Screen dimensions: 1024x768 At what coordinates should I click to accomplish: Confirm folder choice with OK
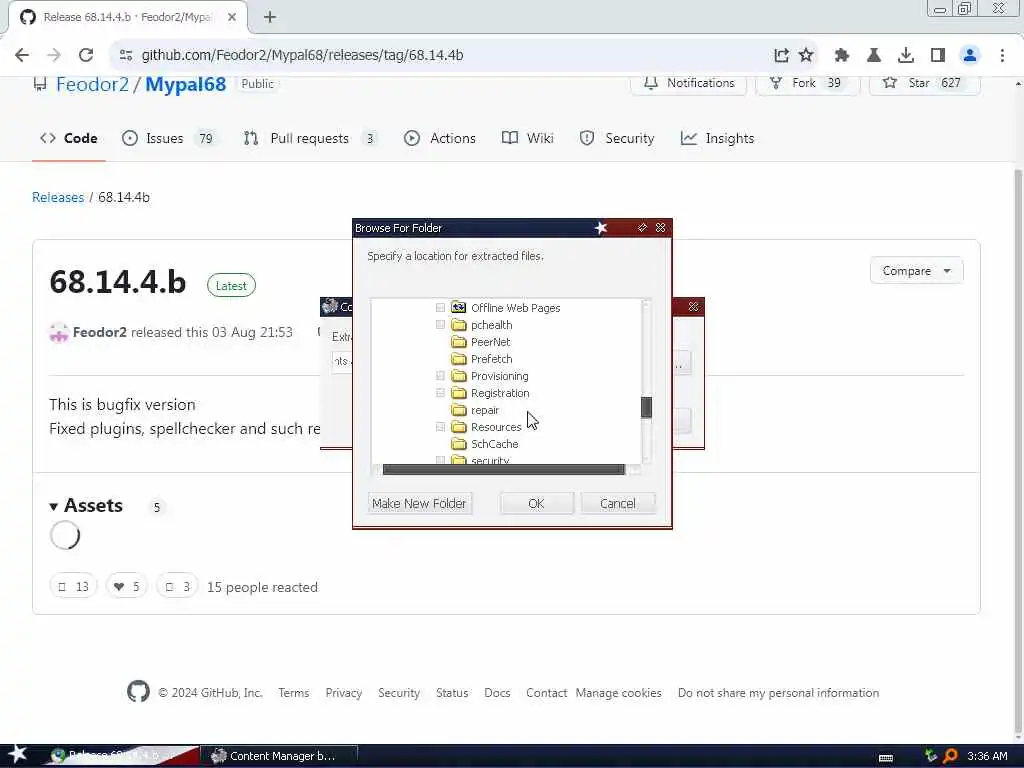pos(536,503)
